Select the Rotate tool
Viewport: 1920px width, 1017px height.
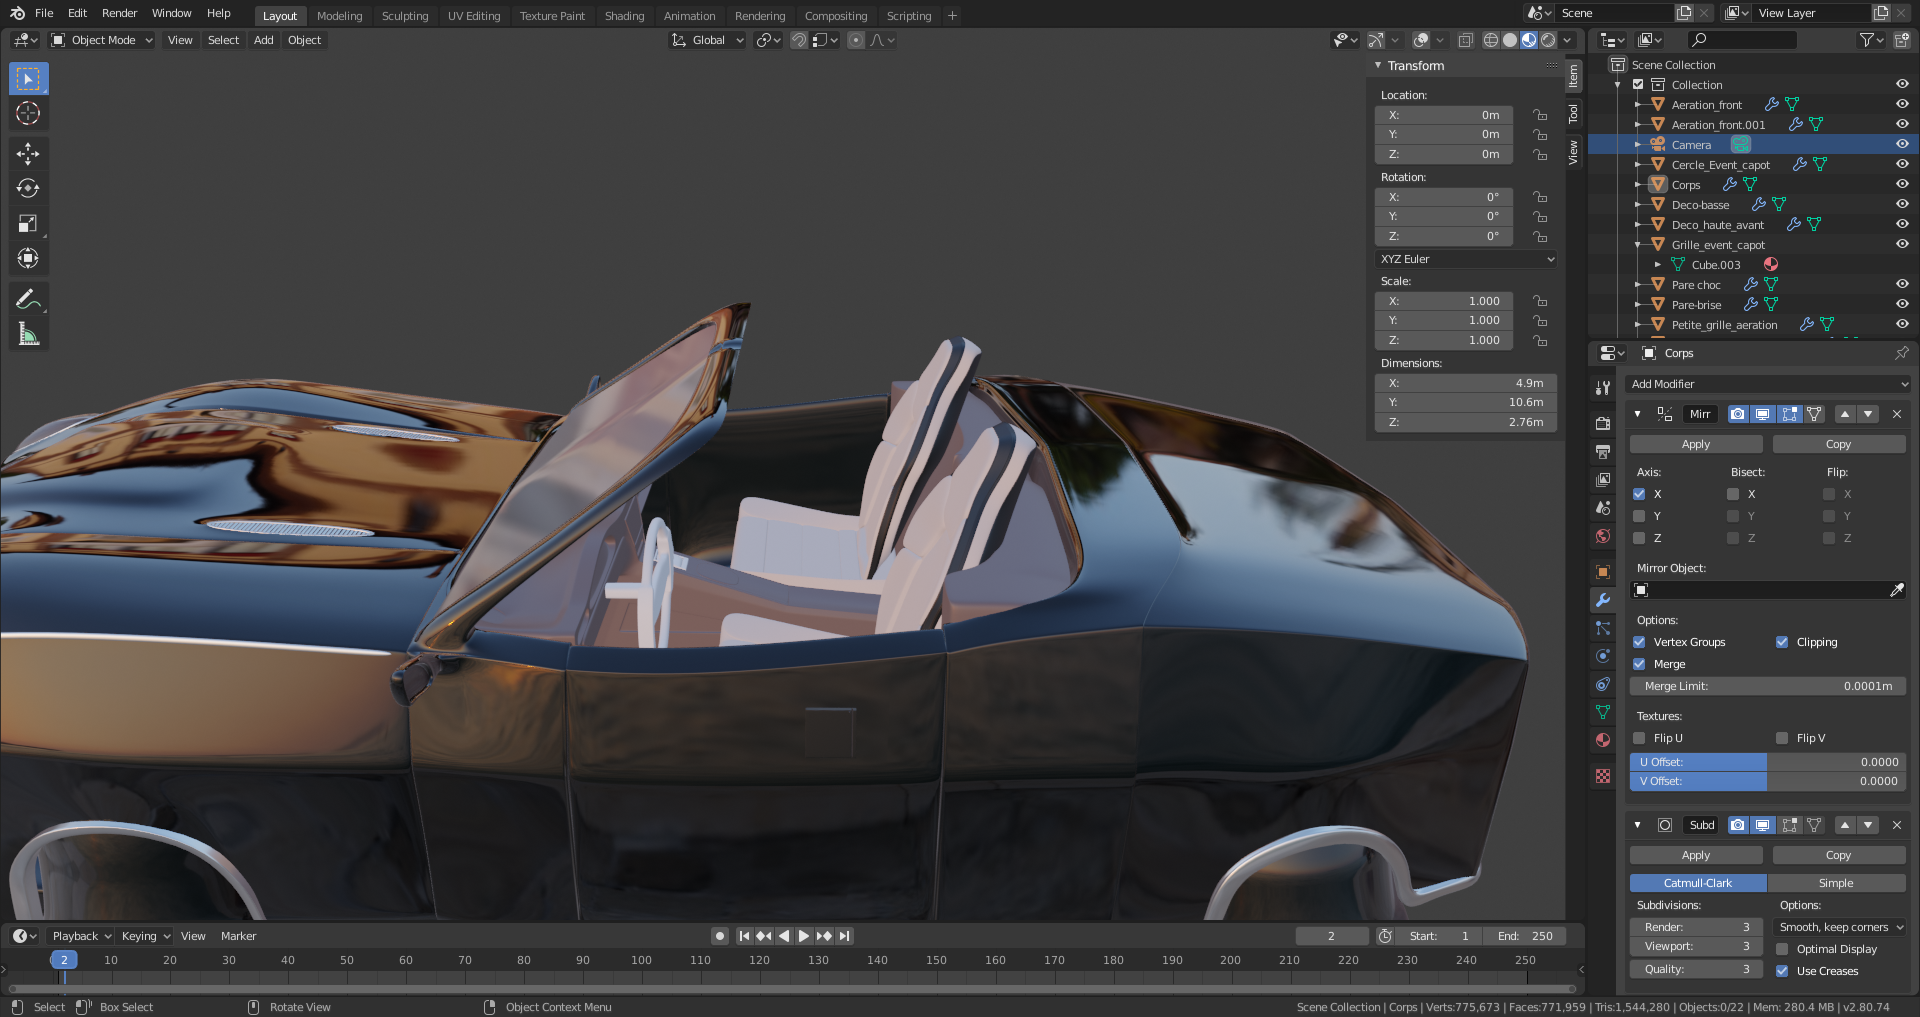(28, 188)
